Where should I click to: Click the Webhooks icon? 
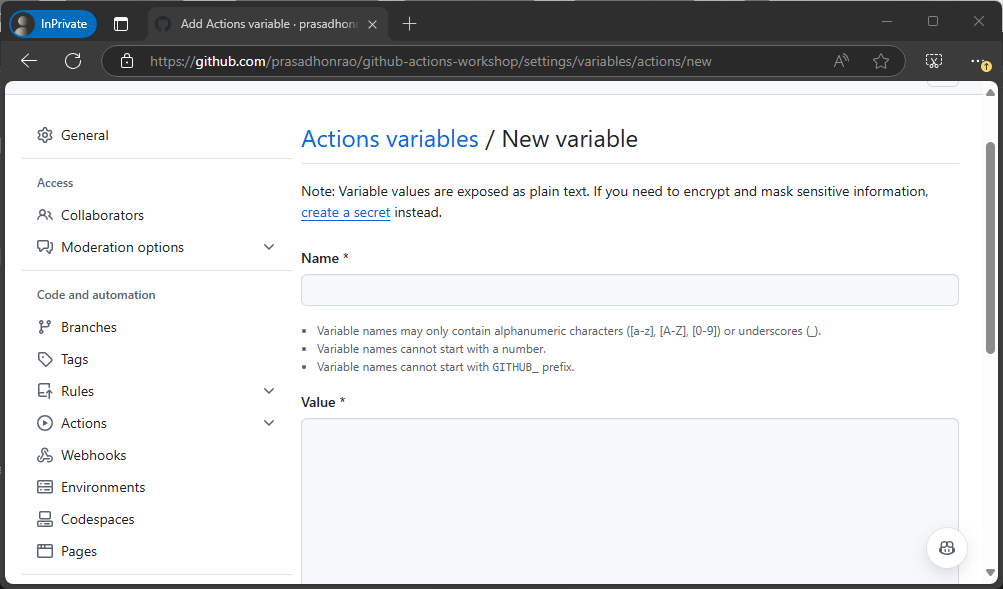tap(44, 454)
